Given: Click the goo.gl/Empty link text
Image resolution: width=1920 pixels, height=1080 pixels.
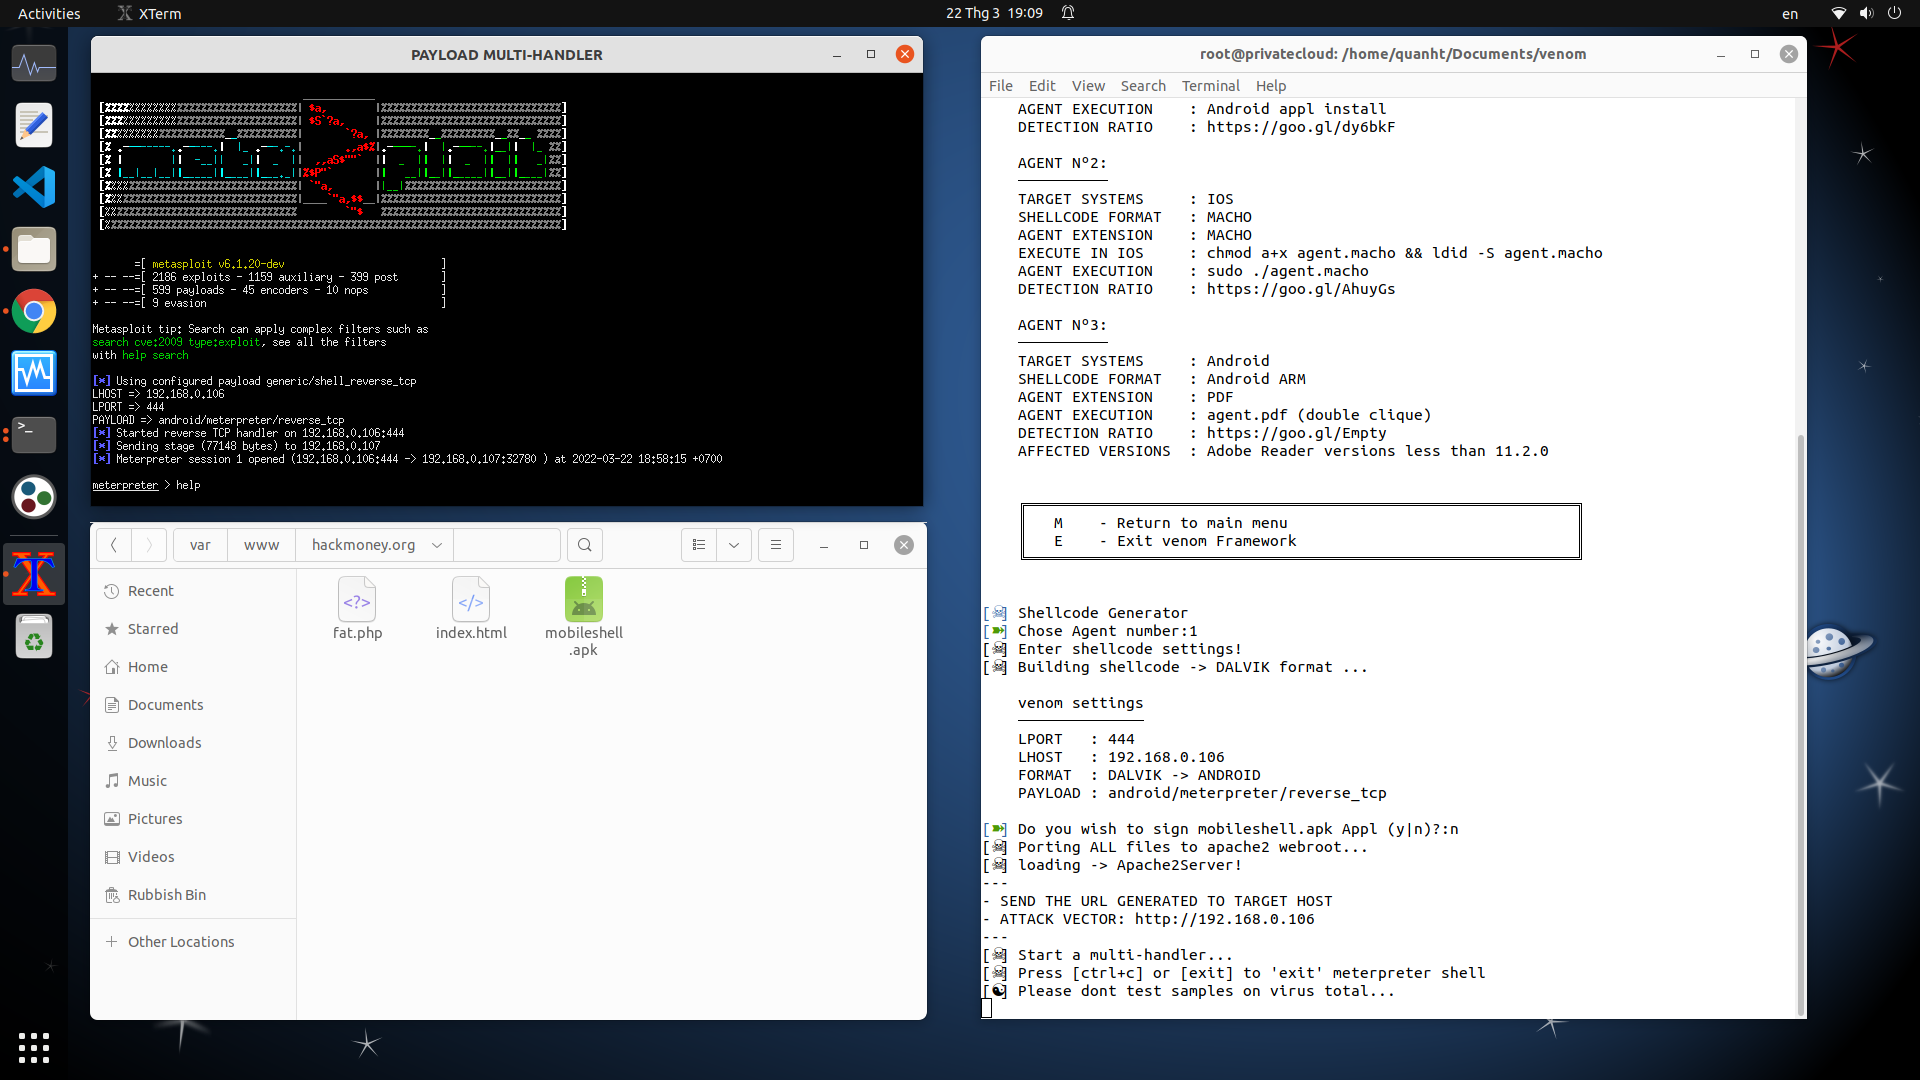Looking at the screenshot, I should coord(1296,433).
